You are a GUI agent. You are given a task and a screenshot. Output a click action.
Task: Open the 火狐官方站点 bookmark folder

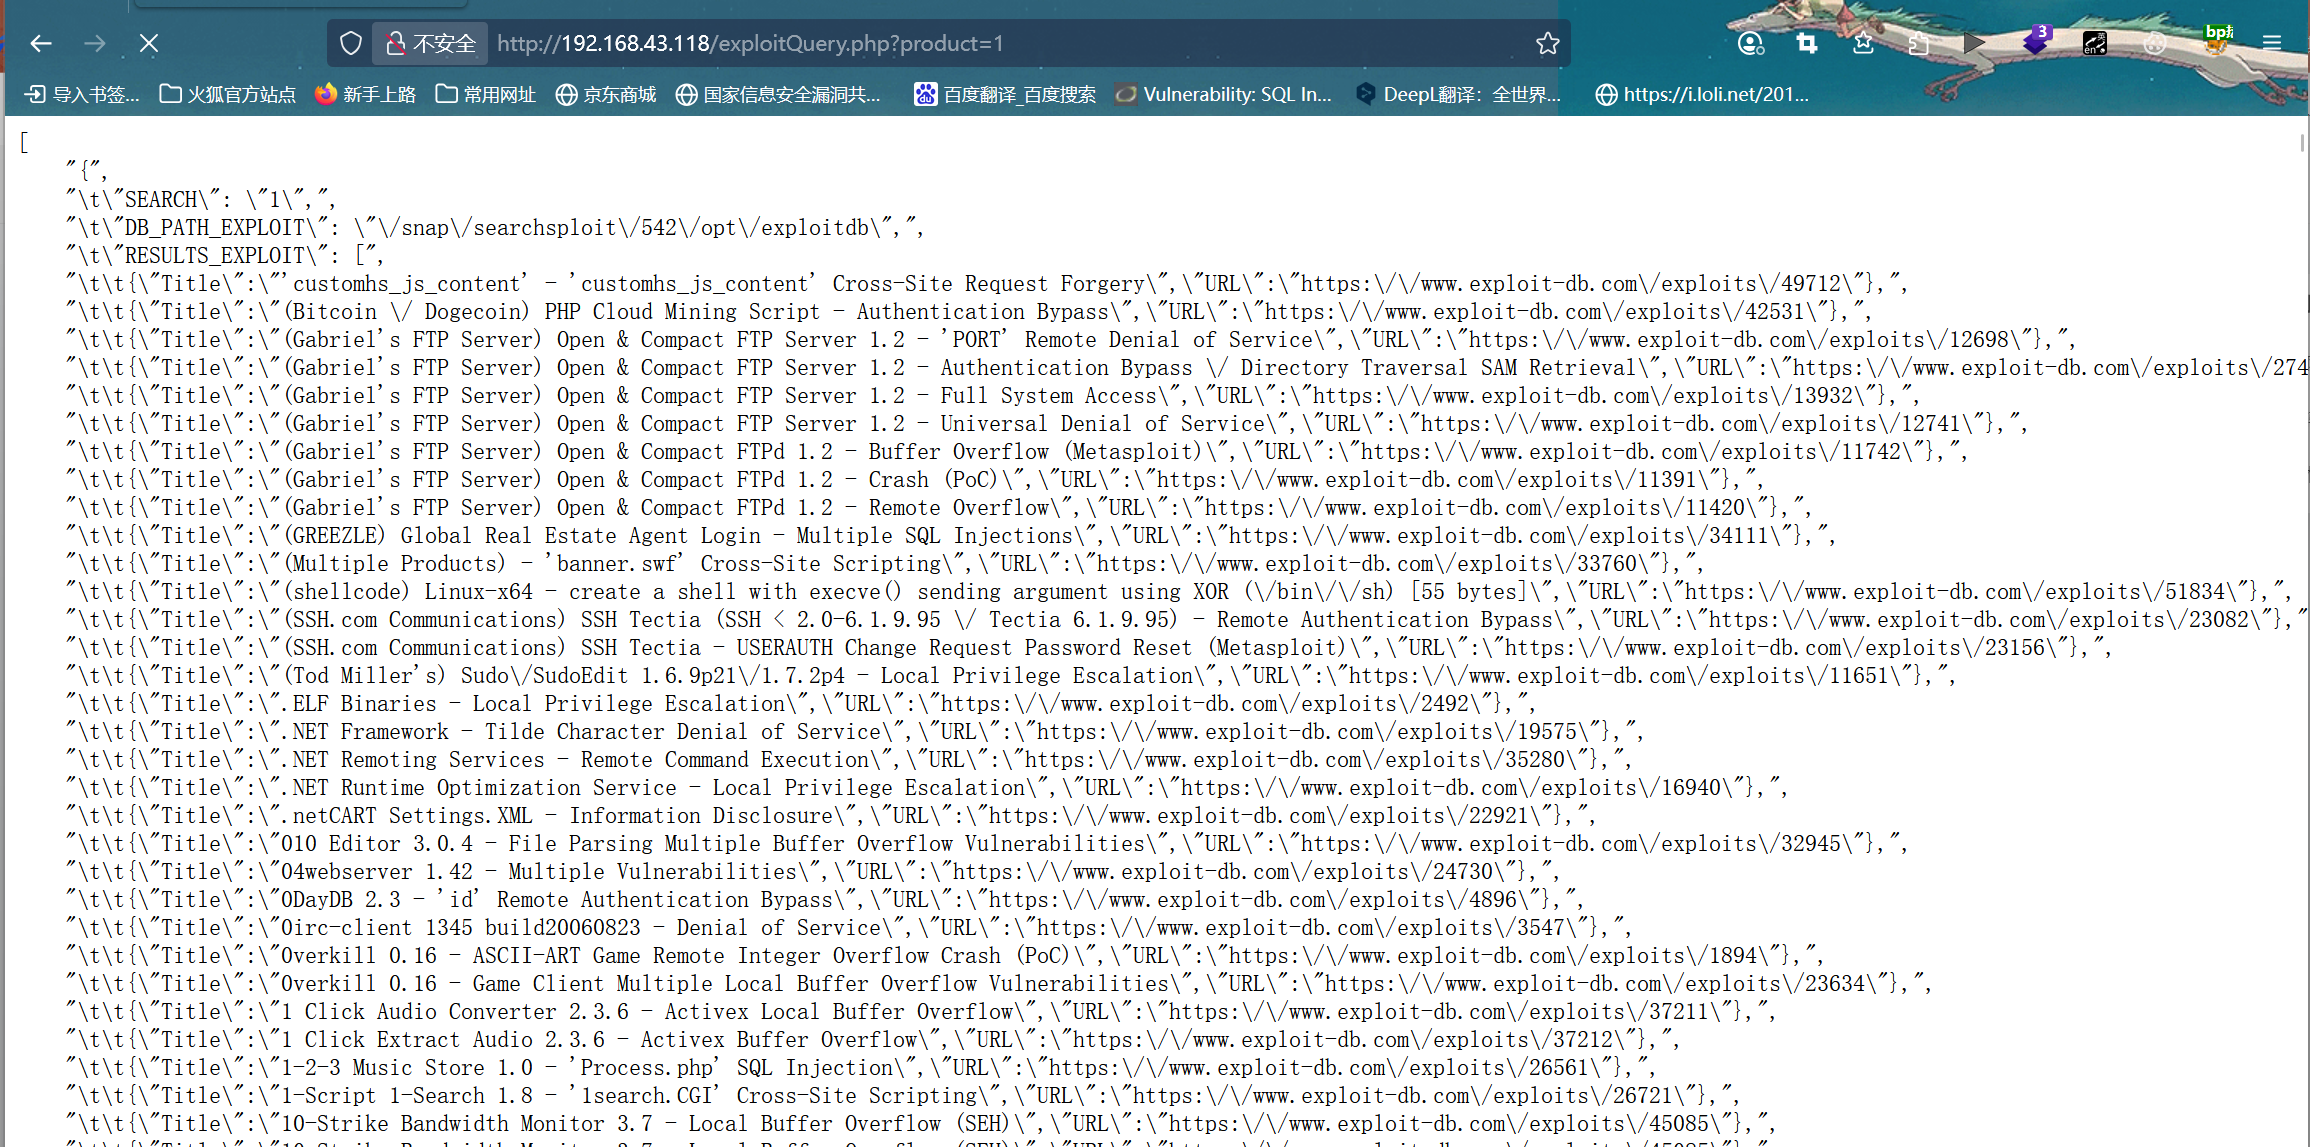[x=228, y=94]
